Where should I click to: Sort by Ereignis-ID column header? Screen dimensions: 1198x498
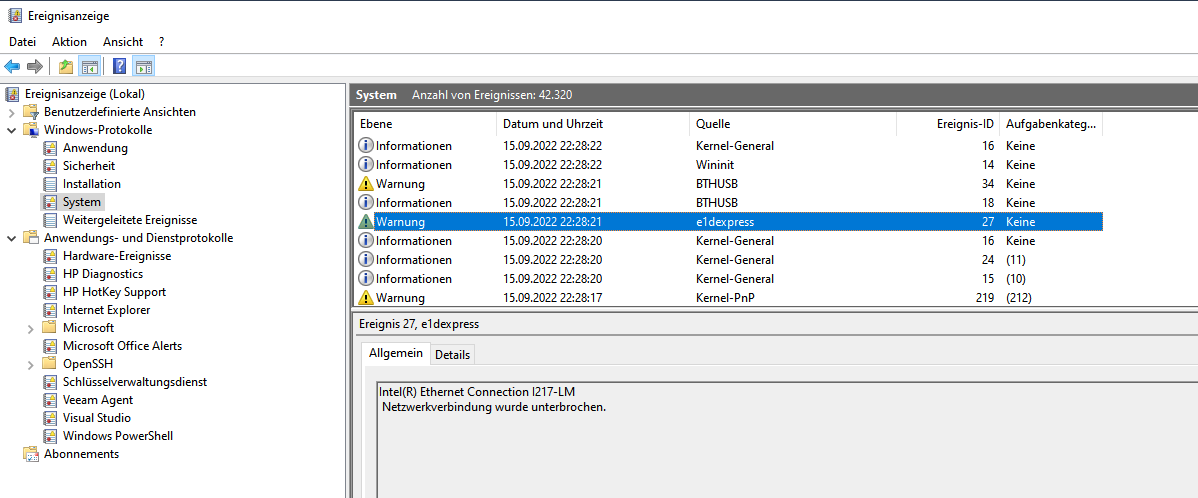948,124
